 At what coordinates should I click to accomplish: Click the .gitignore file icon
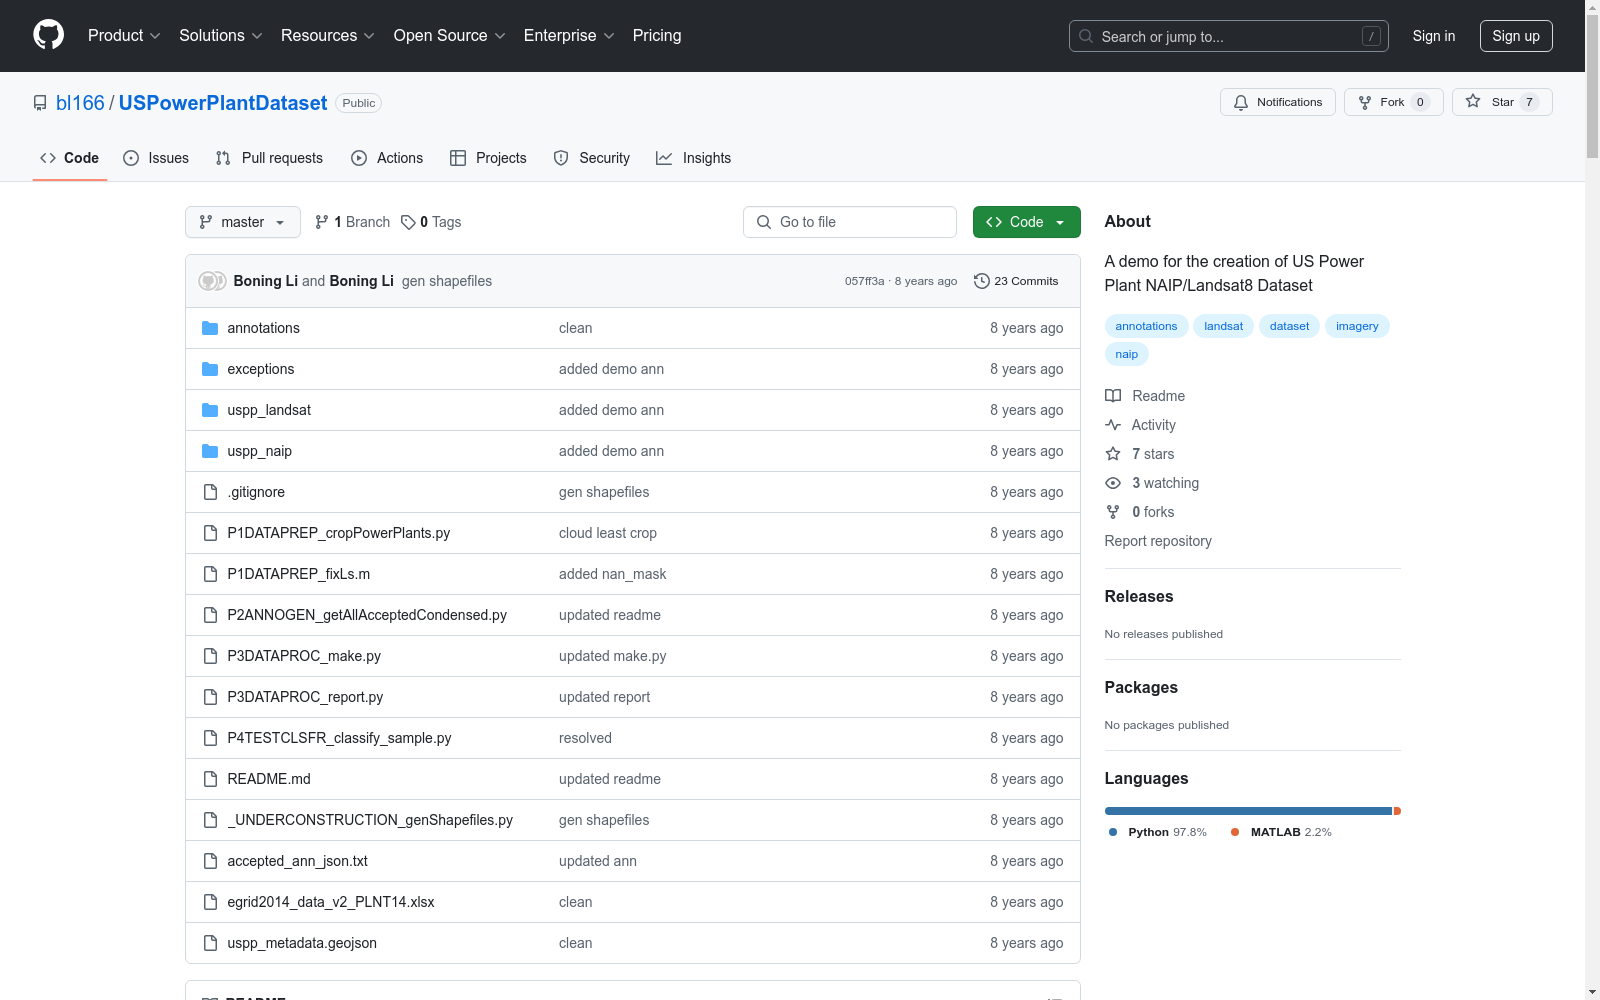pos(210,492)
